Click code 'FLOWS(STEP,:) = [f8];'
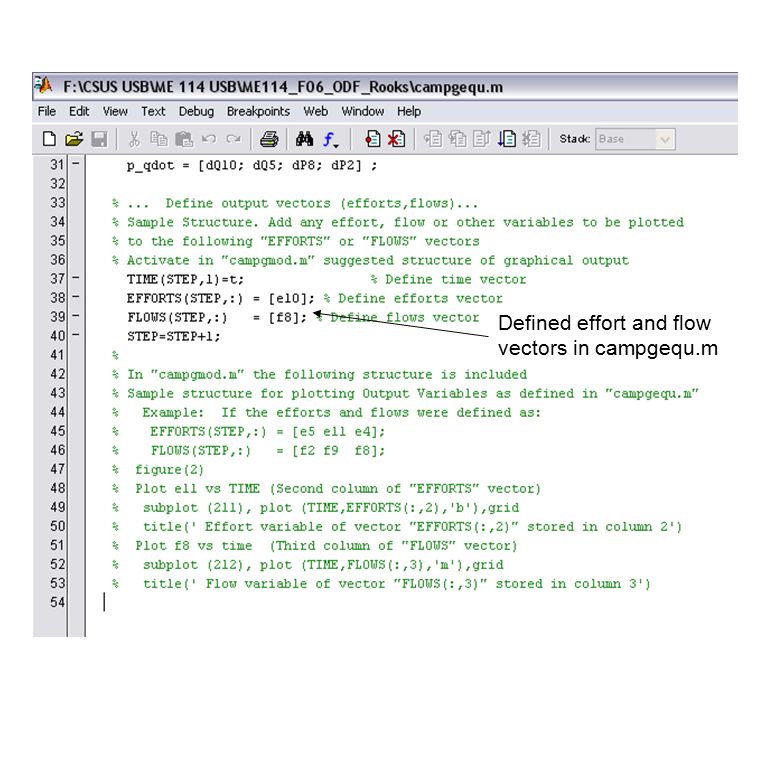 [217, 317]
